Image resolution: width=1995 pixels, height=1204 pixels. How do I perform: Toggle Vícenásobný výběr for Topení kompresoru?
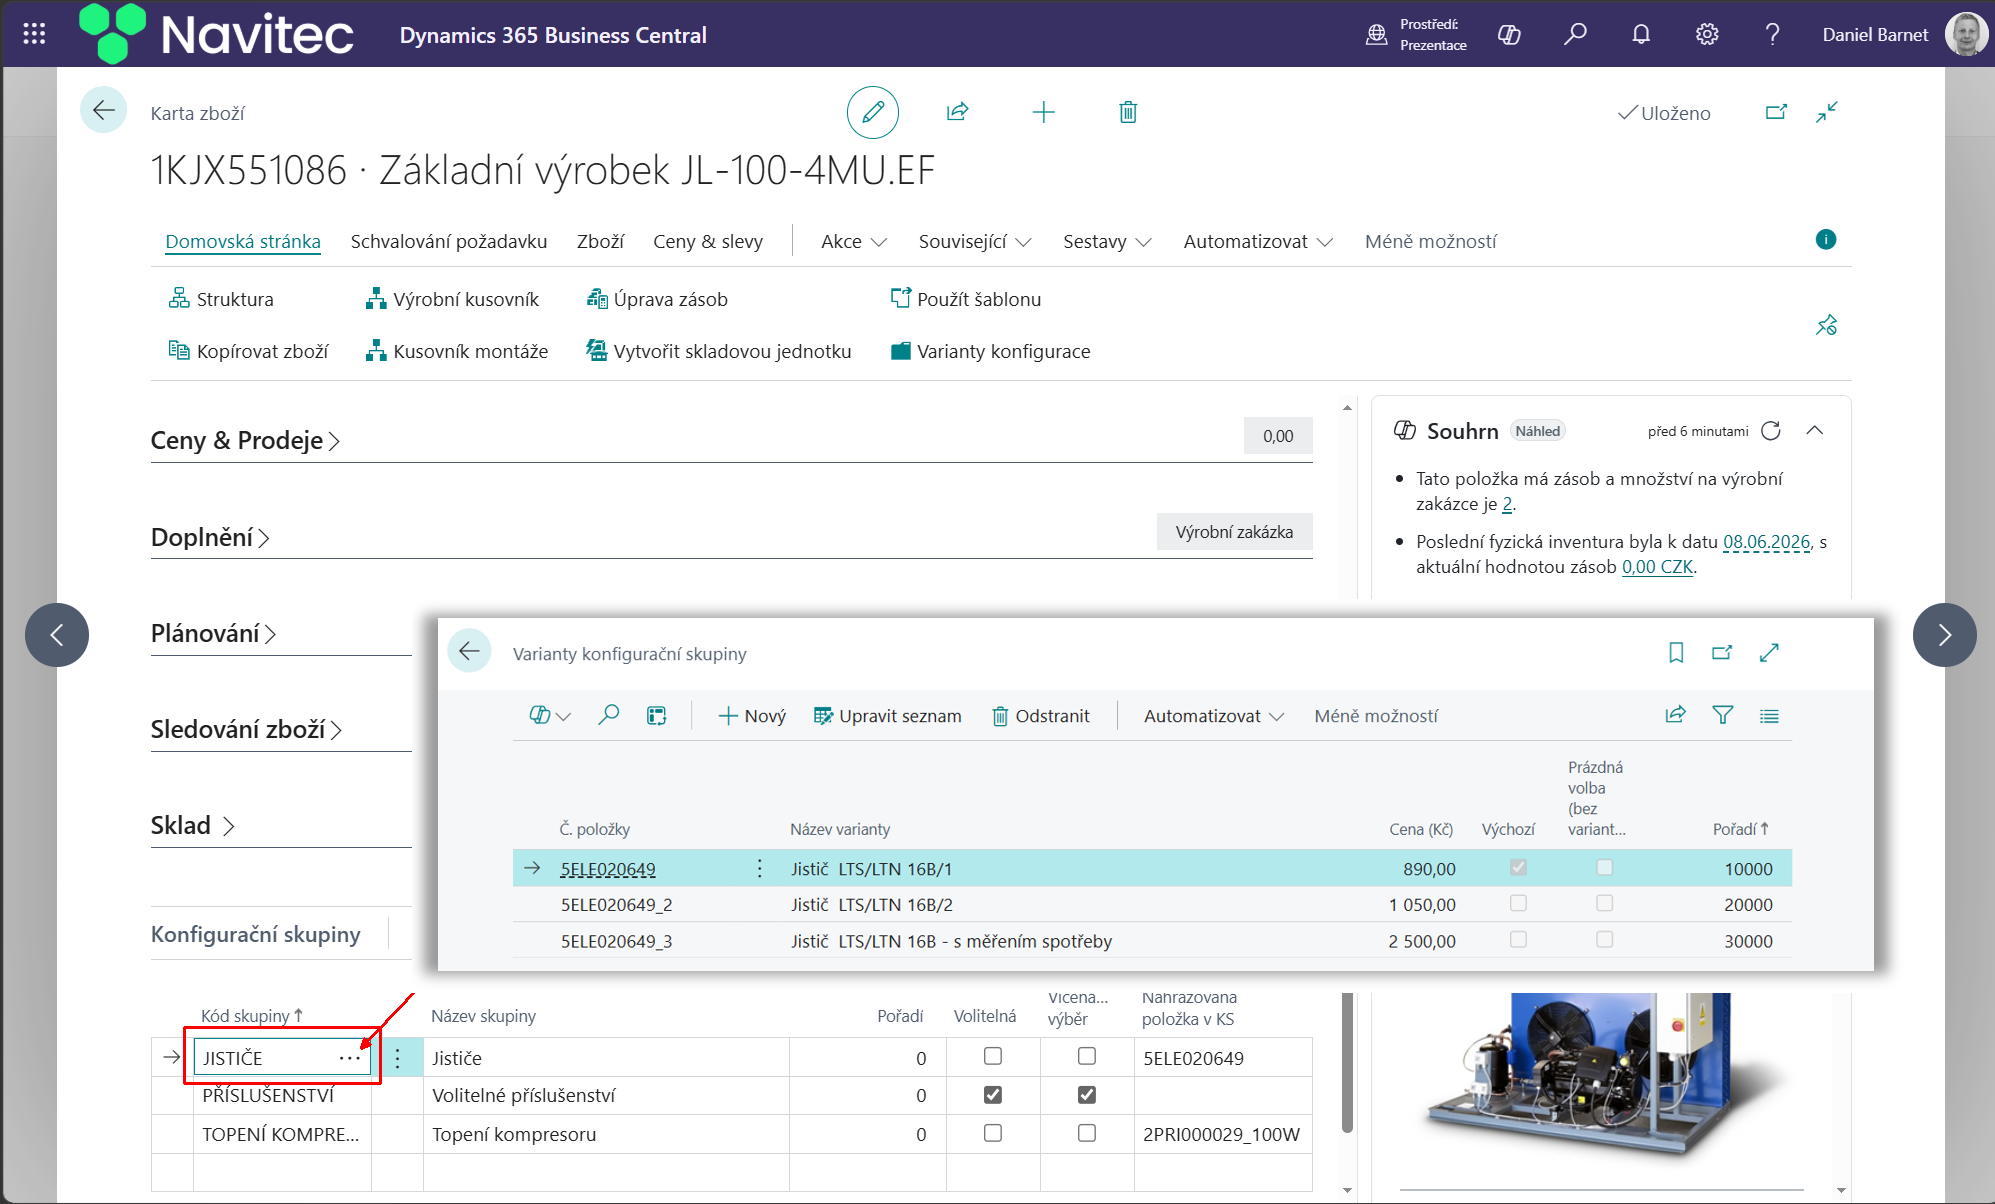pos(1087,1133)
